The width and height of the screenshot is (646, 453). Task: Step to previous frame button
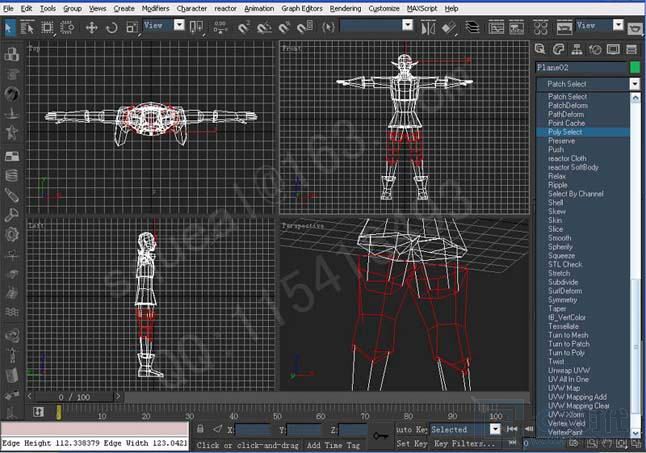529,429
